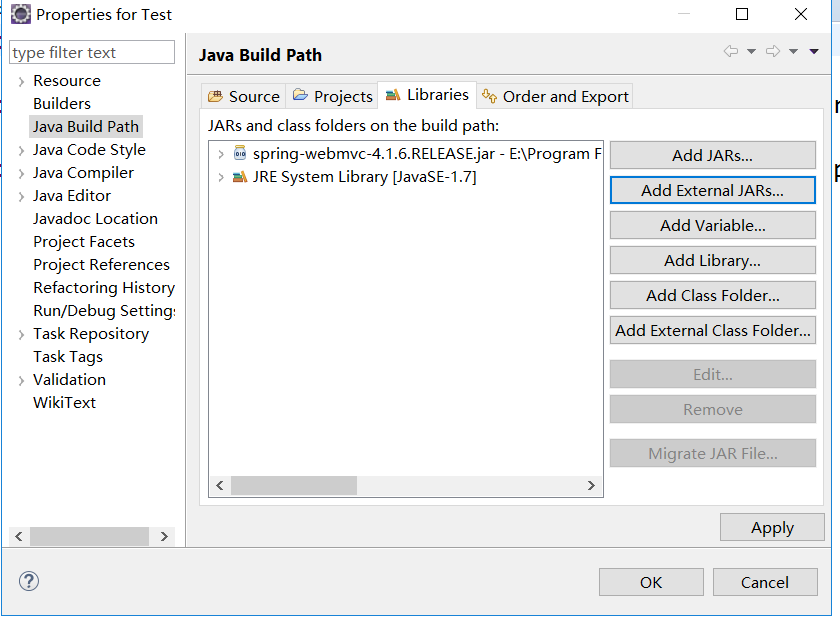Close the Properties for Test dialog
This screenshot has height=621, width=840.
pyautogui.click(x=801, y=14)
